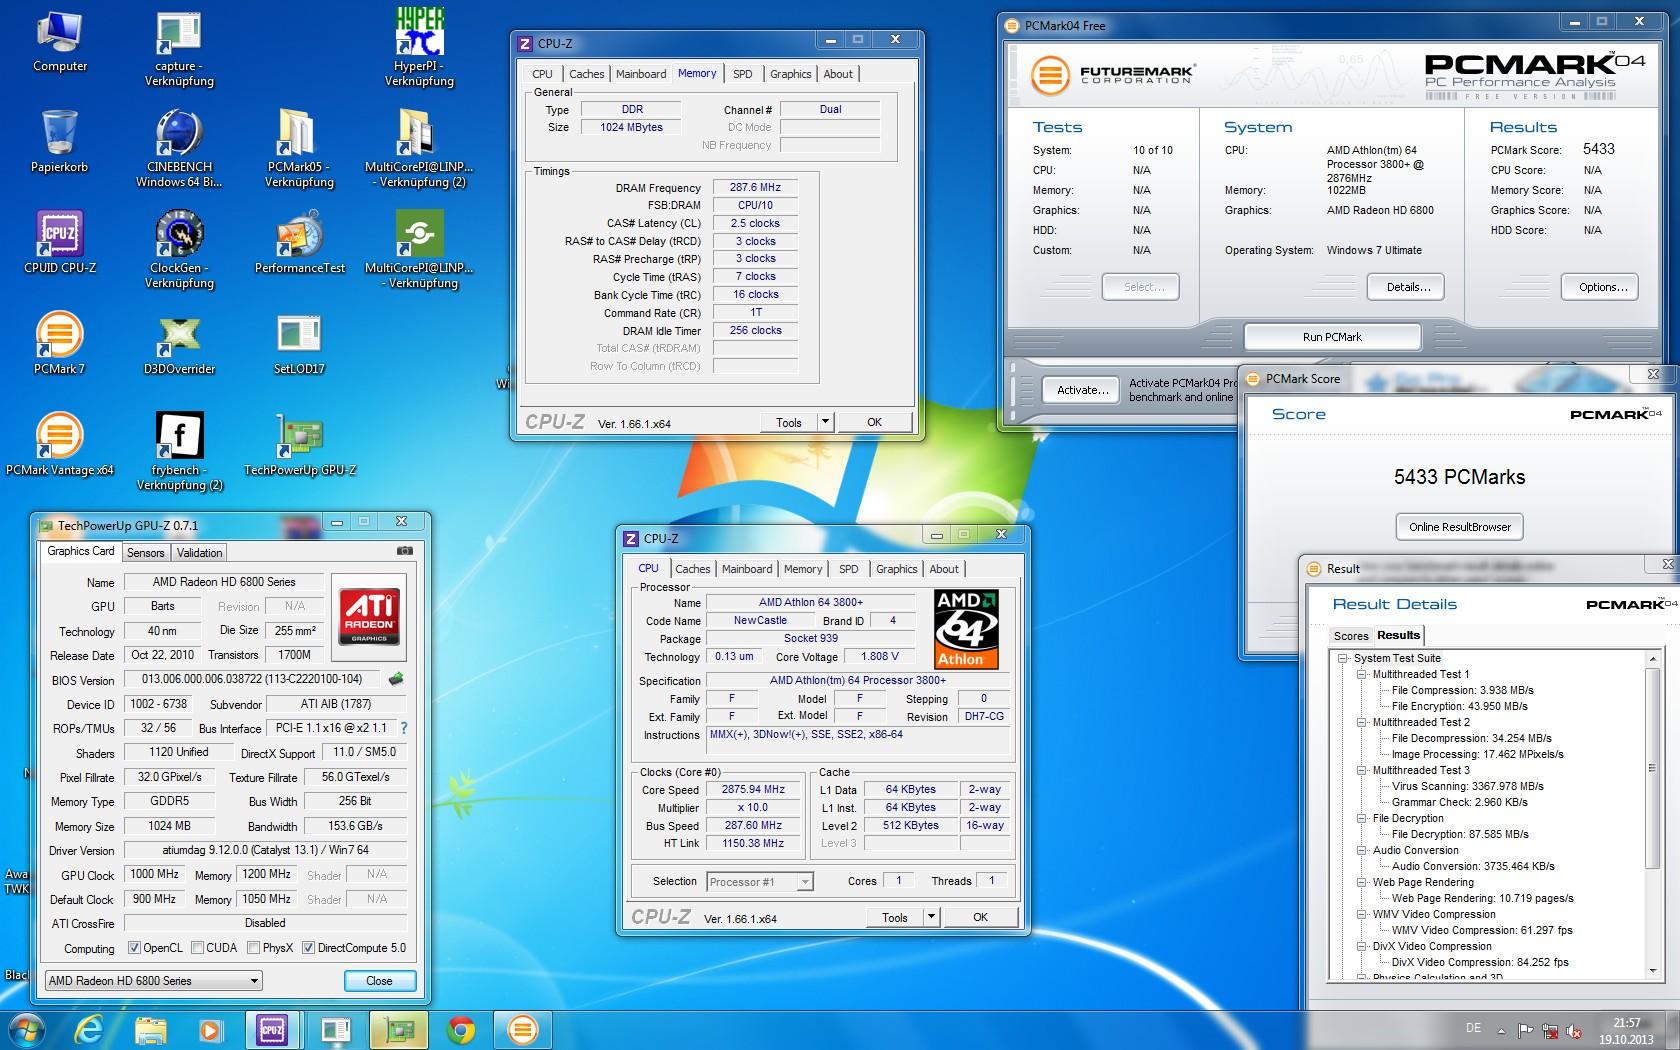
Task: Click the '5433 PCMarks' score text
Action: [1459, 477]
